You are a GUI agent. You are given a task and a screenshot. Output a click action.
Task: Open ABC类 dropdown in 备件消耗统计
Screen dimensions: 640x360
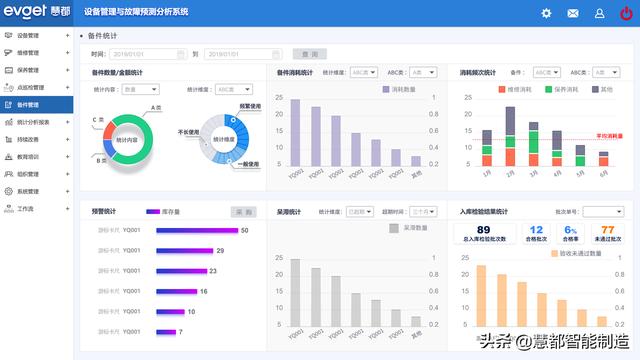pyautogui.click(x=423, y=73)
